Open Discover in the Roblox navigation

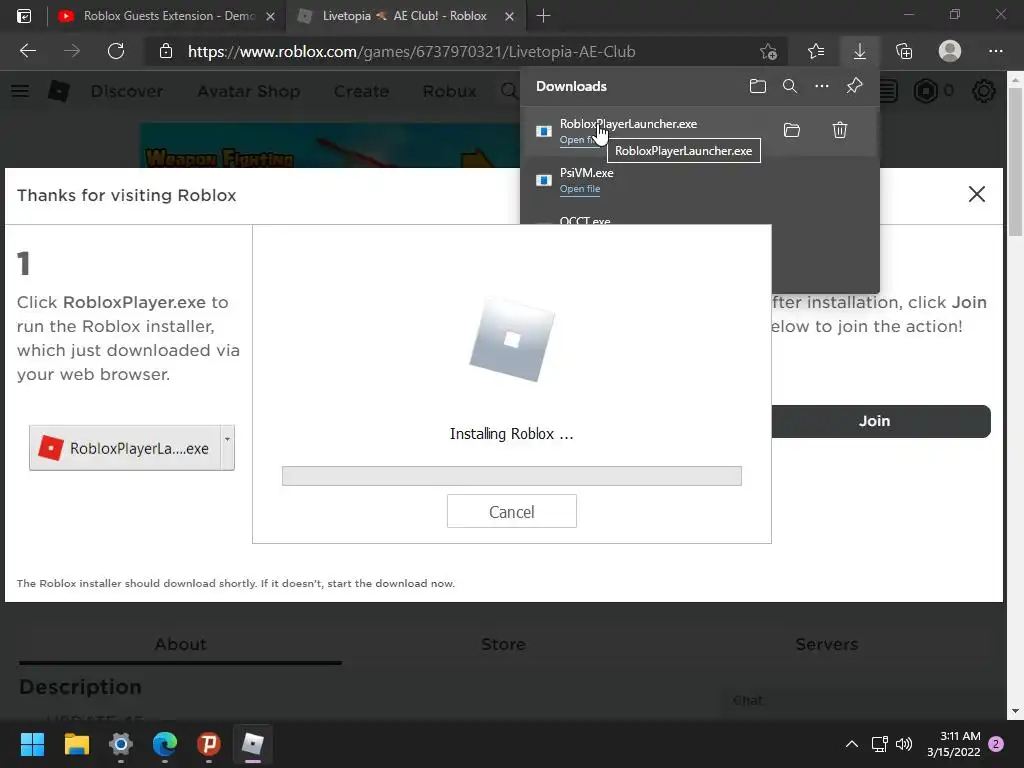[x=127, y=91]
